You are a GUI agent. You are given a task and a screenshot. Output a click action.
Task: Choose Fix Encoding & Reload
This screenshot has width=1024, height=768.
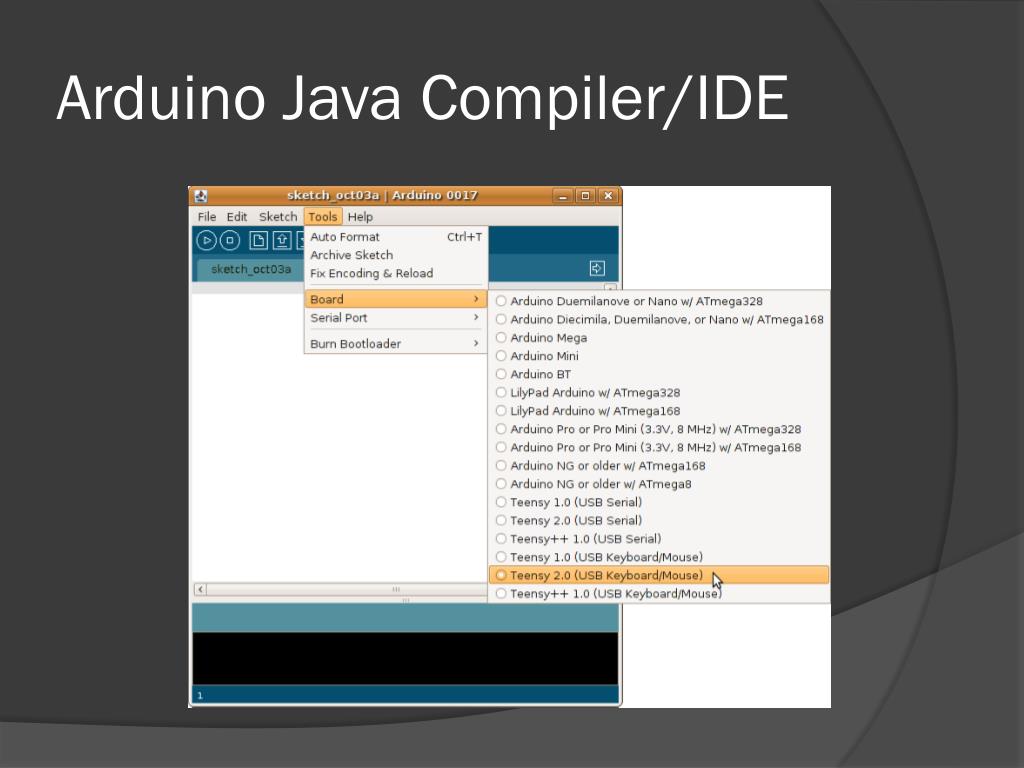tap(396, 274)
